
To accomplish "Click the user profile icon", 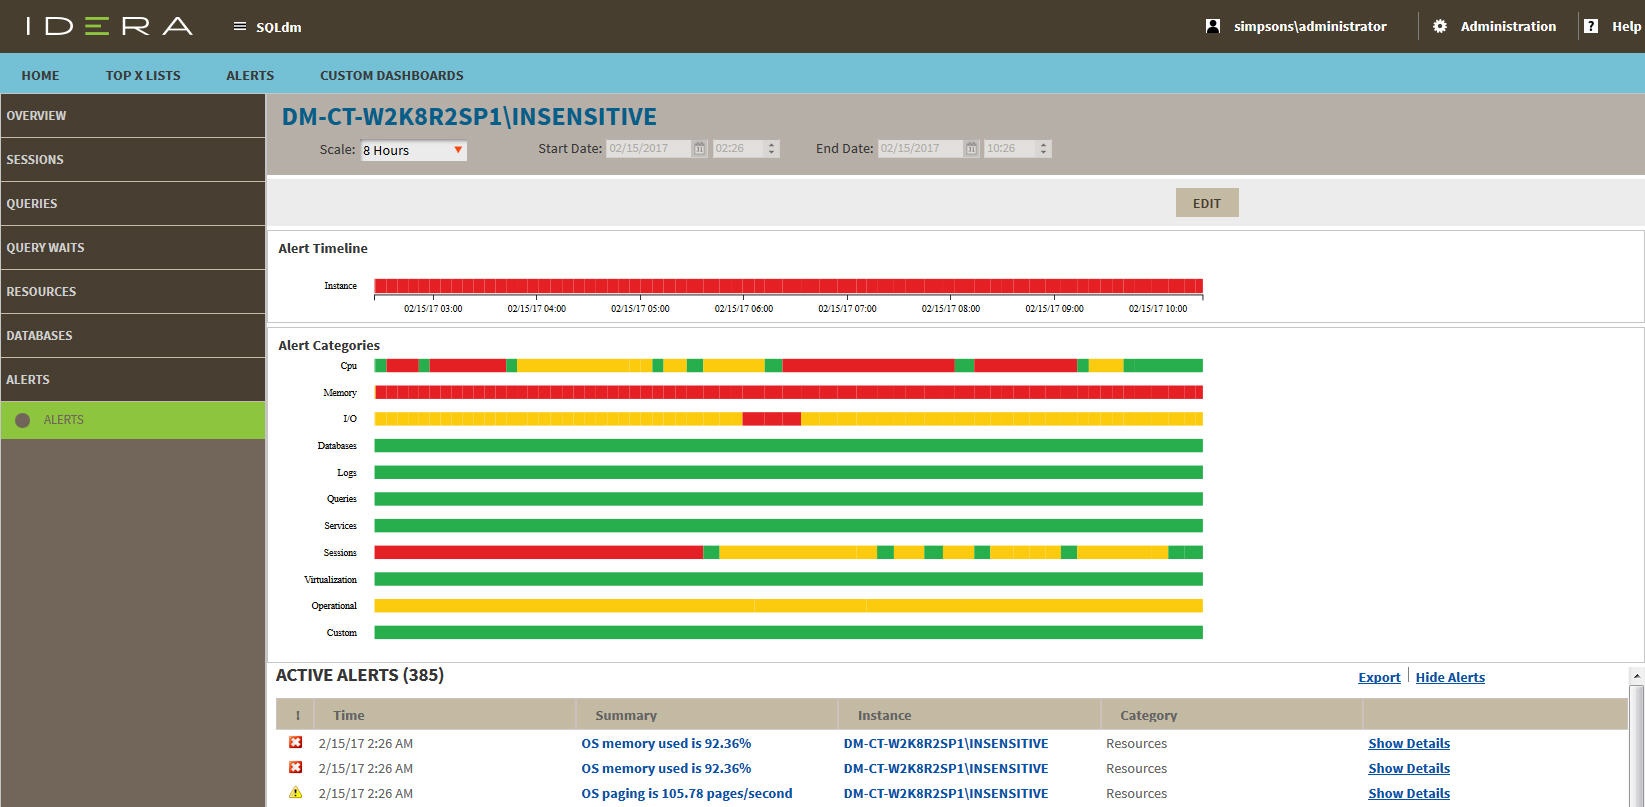I will pos(1213,27).
